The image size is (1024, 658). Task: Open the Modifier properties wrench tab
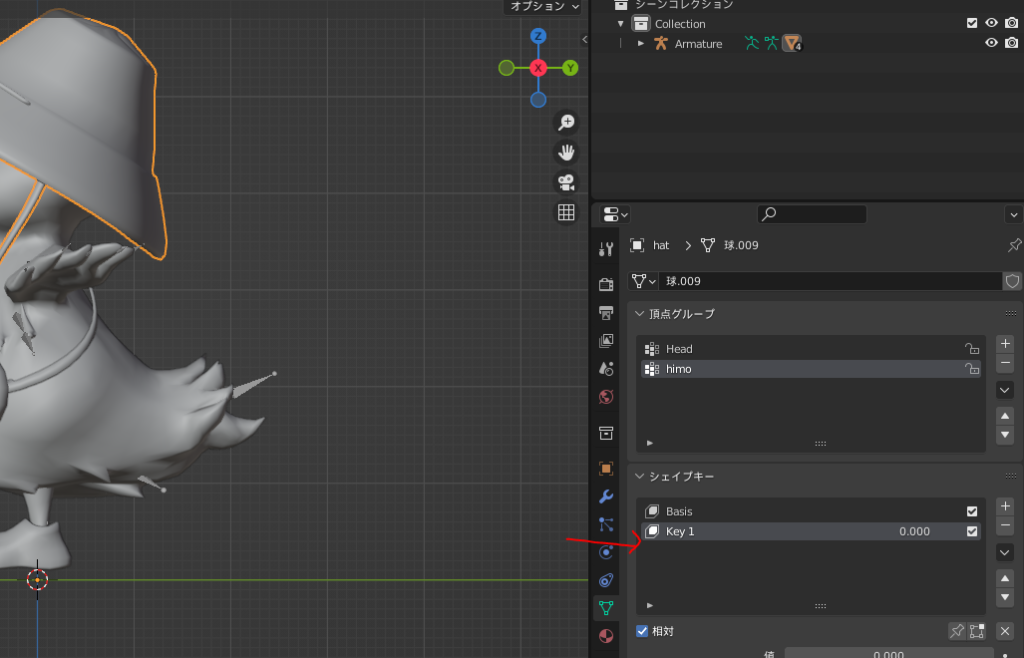[606, 496]
